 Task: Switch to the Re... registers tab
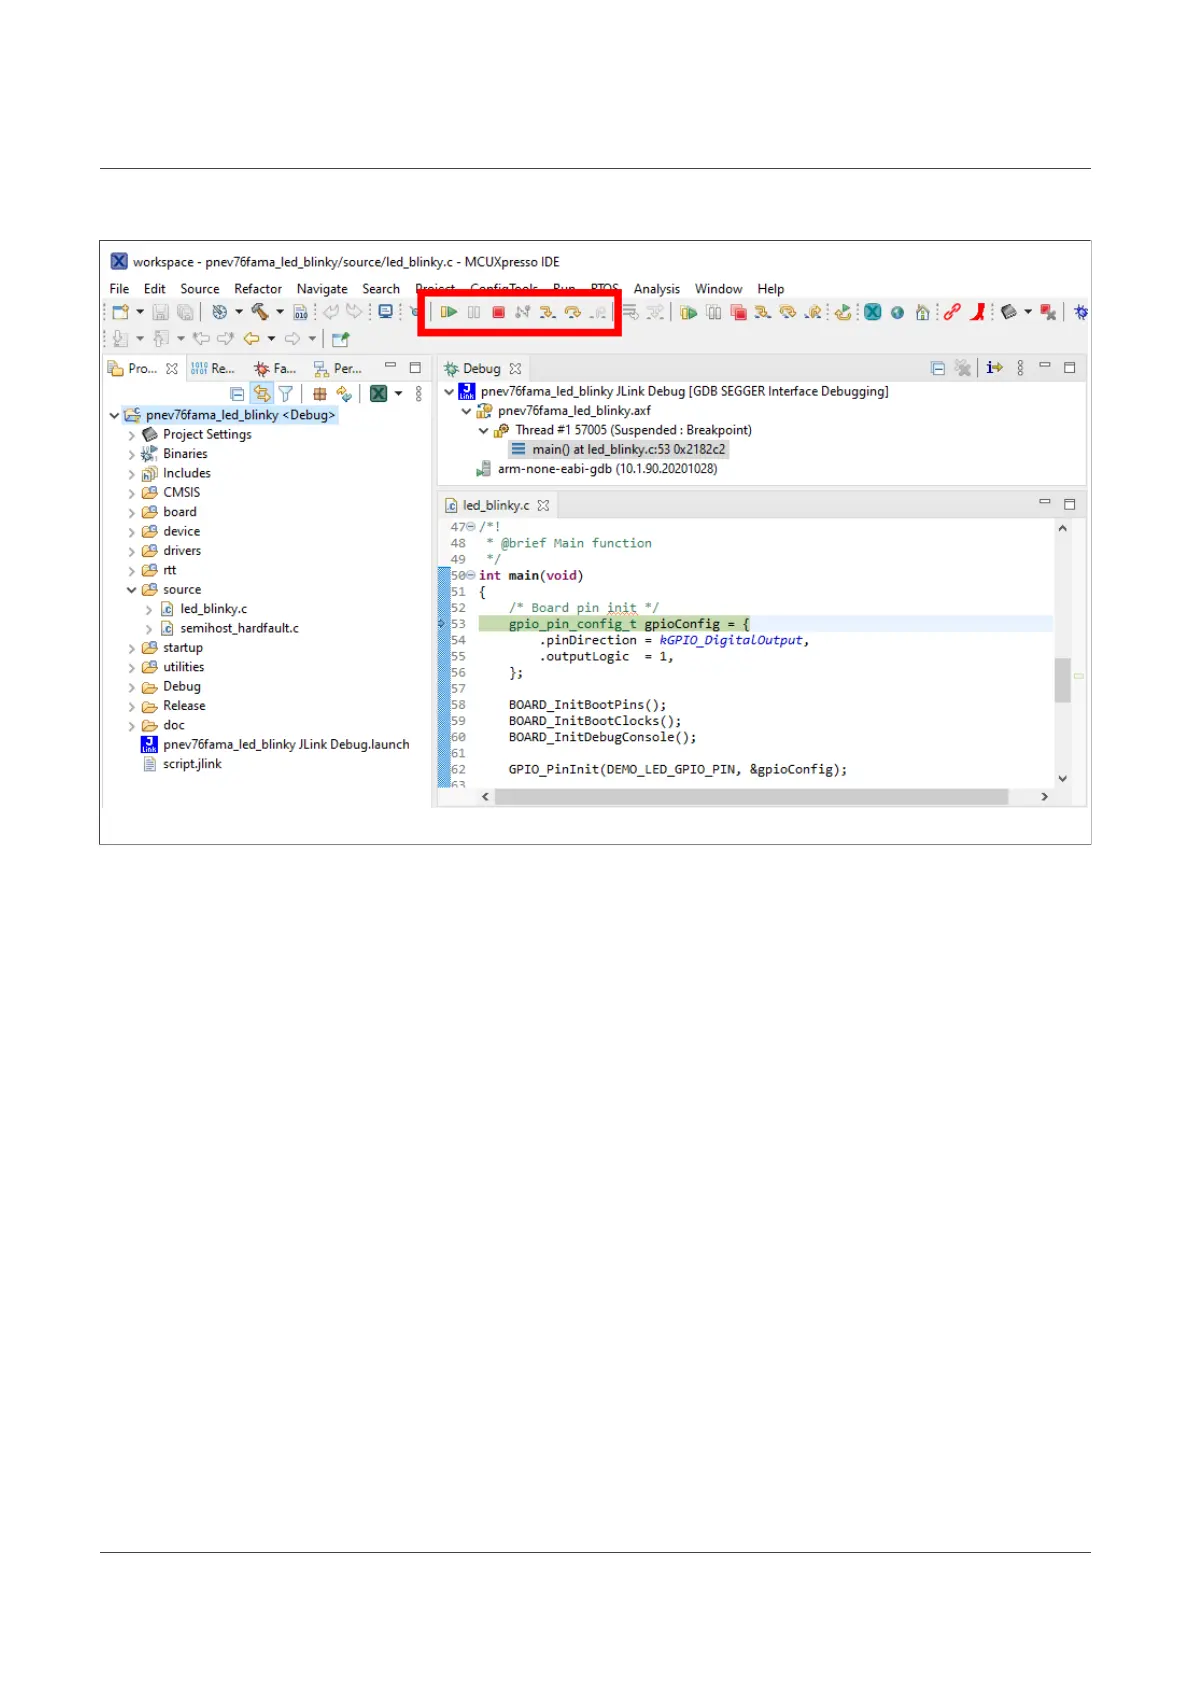(212, 369)
